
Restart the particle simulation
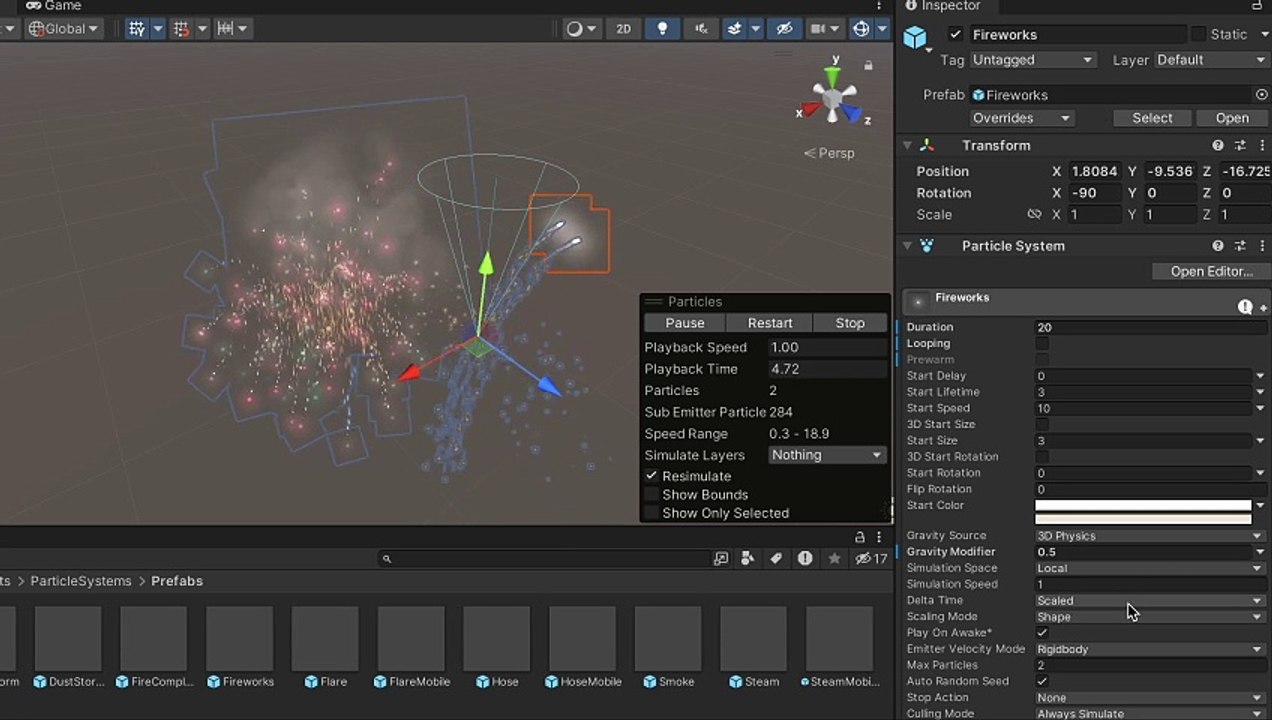(x=770, y=323)
